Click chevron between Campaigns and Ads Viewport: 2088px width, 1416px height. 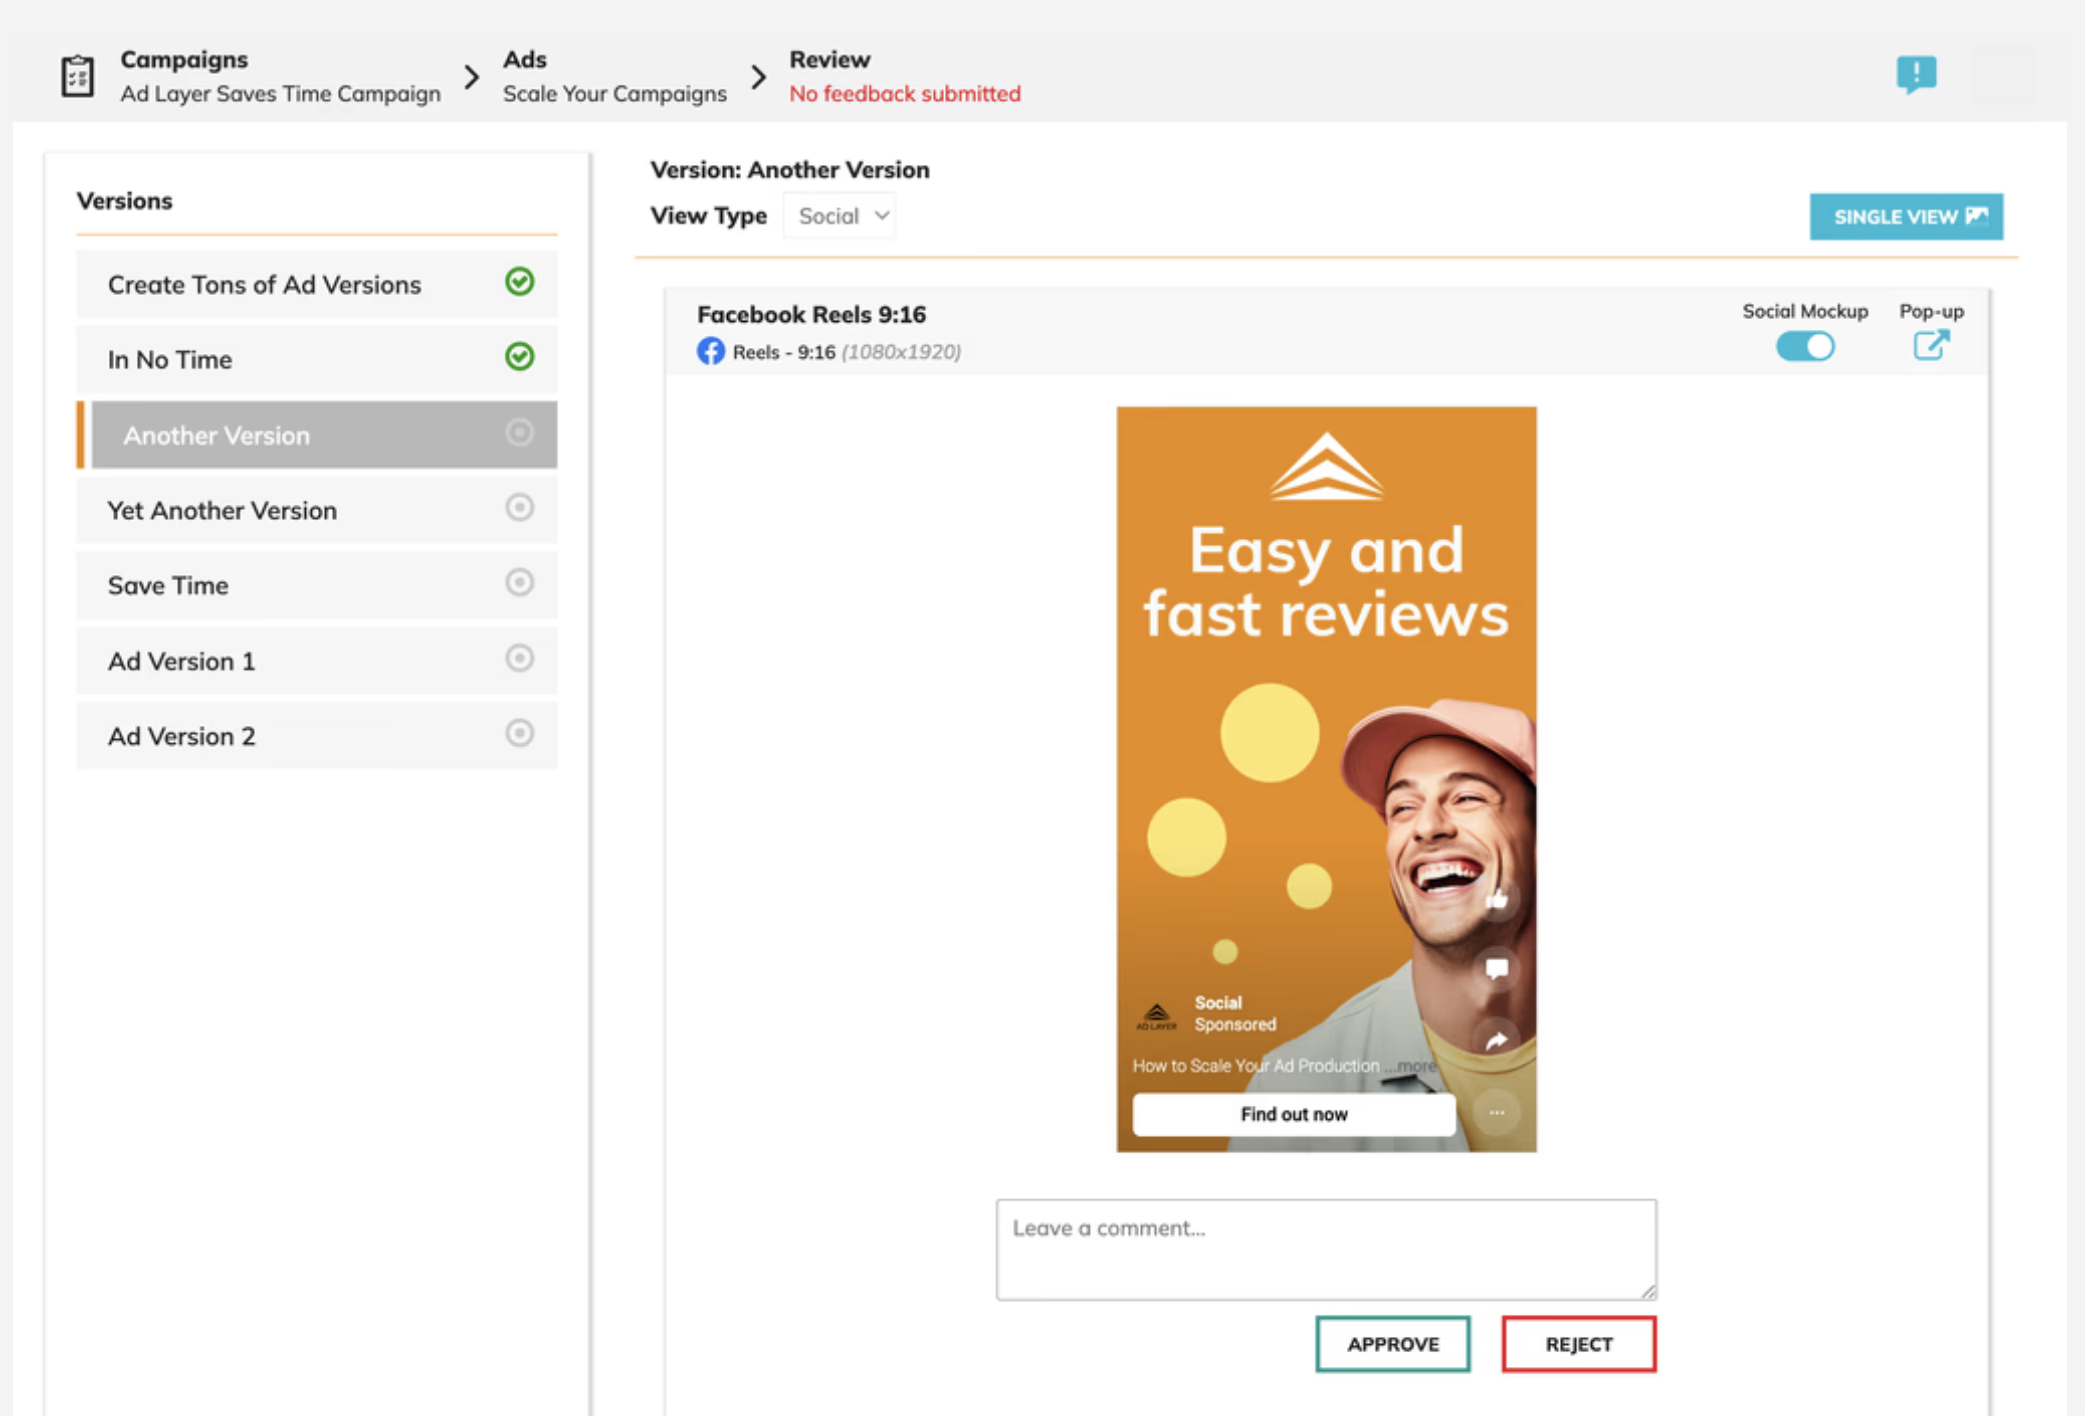coord(472,76)
